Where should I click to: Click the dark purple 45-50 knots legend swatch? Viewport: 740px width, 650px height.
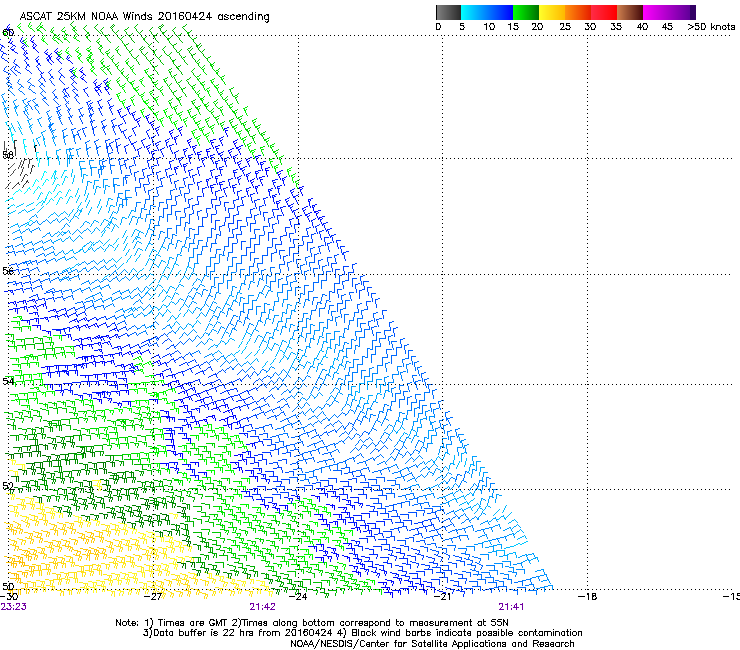click(x=682, y=12)
